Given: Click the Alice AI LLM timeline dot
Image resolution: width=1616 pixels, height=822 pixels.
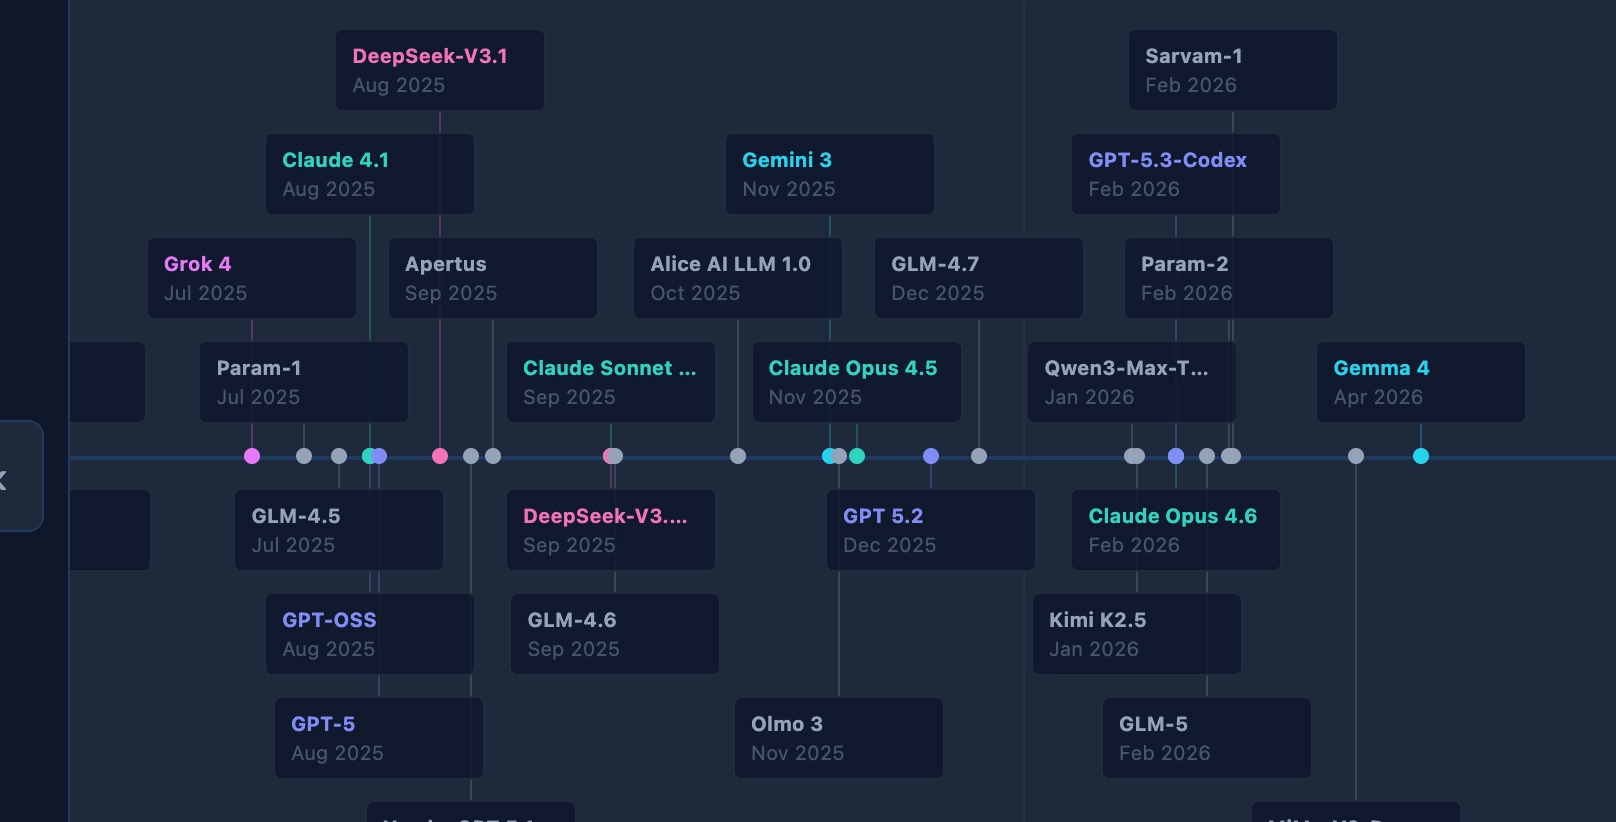Looking at the screenshot, I should pos(738,456).
